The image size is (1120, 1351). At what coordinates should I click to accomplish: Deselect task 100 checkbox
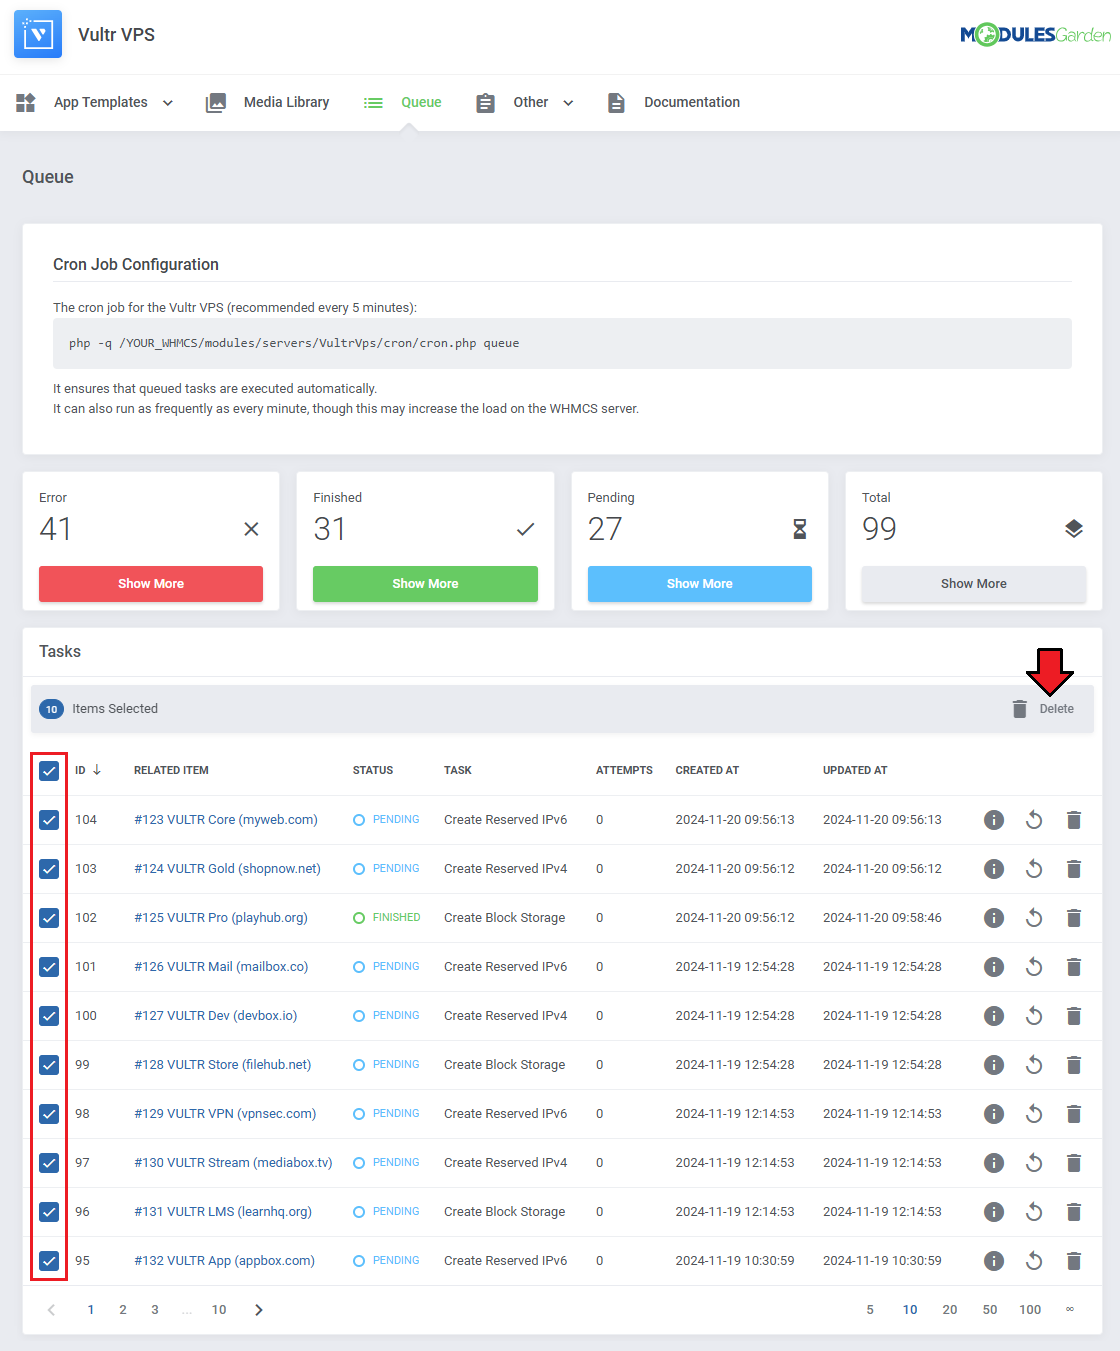coord(49,1016)
